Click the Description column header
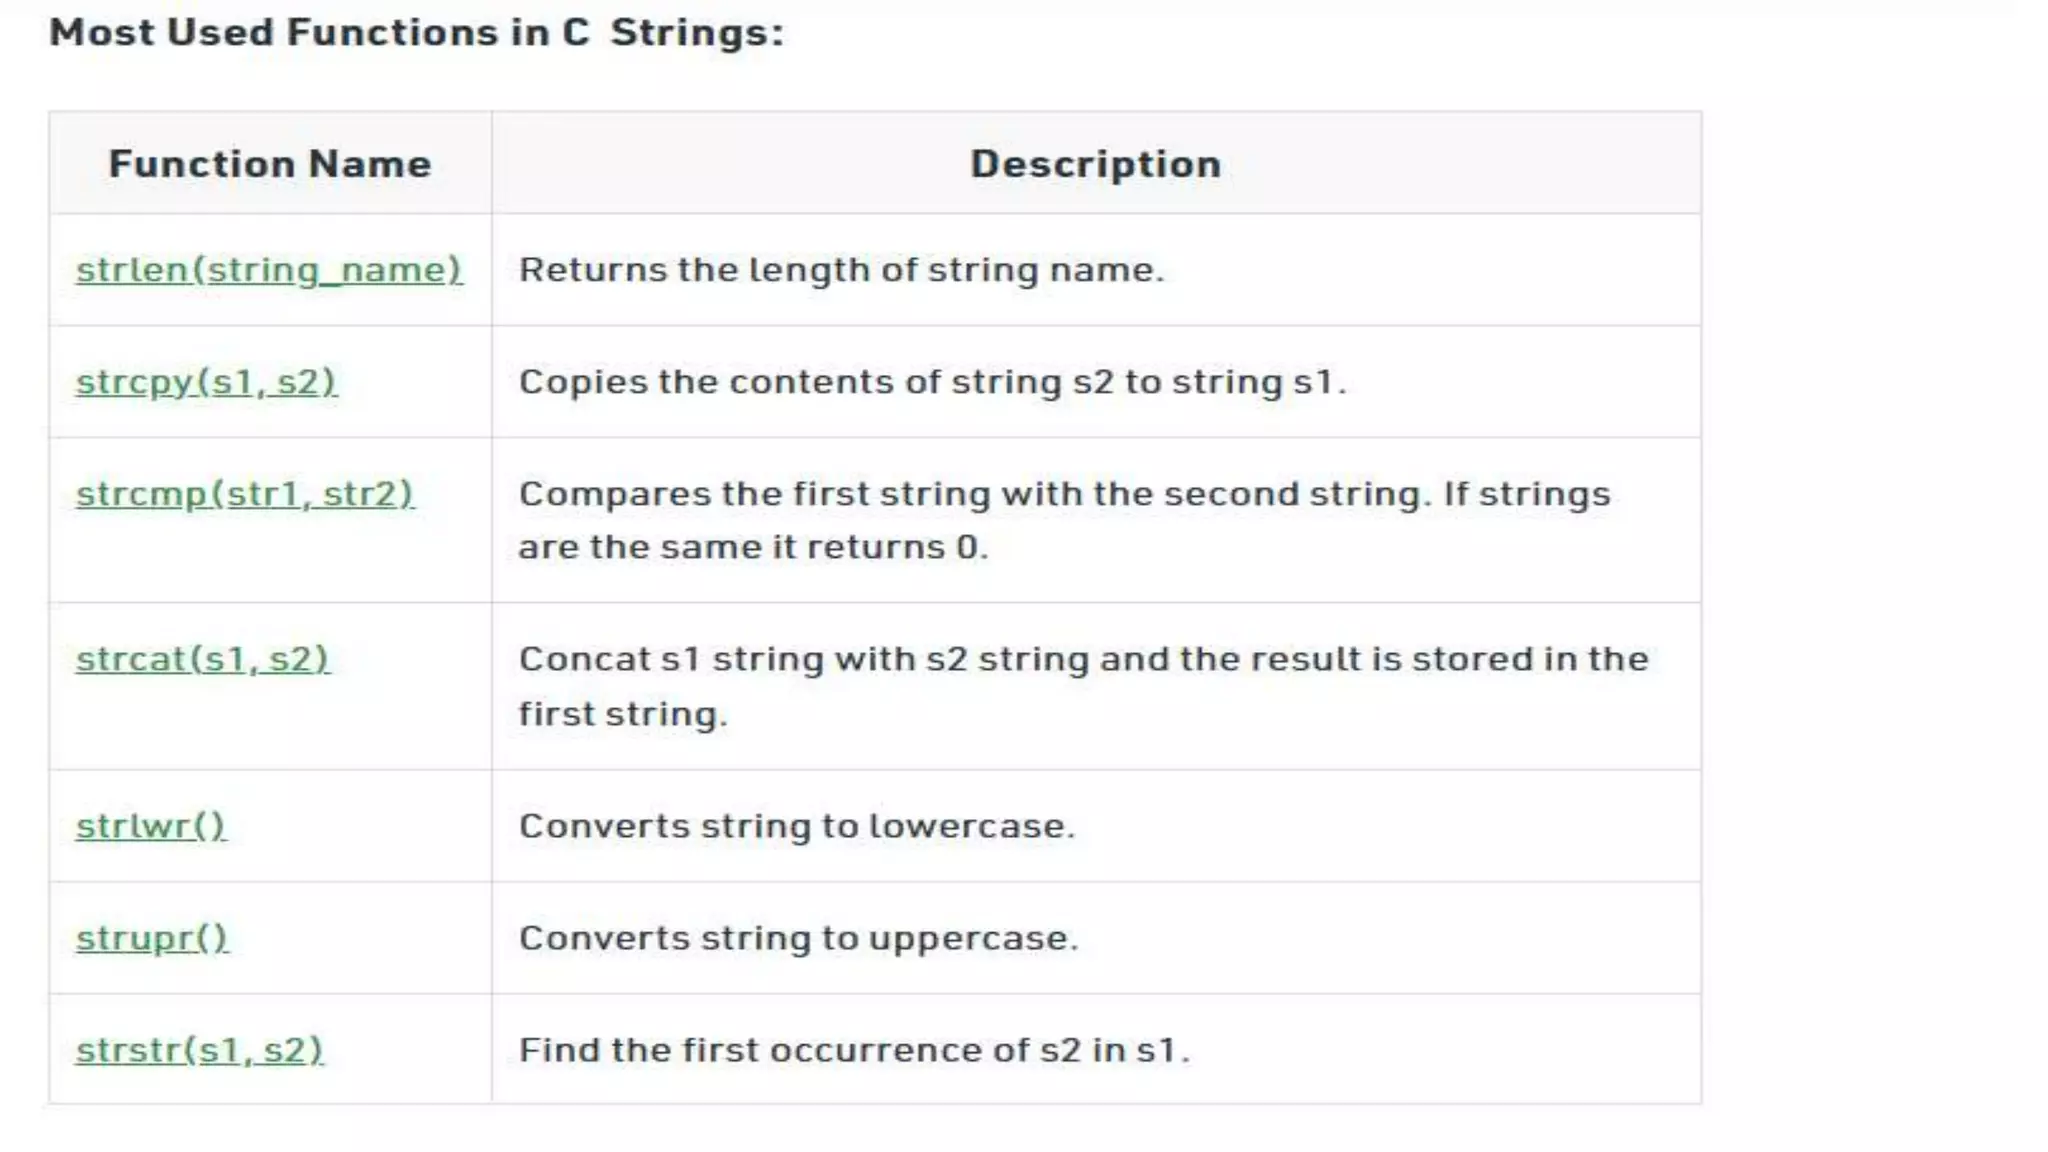 [1096, 164]
